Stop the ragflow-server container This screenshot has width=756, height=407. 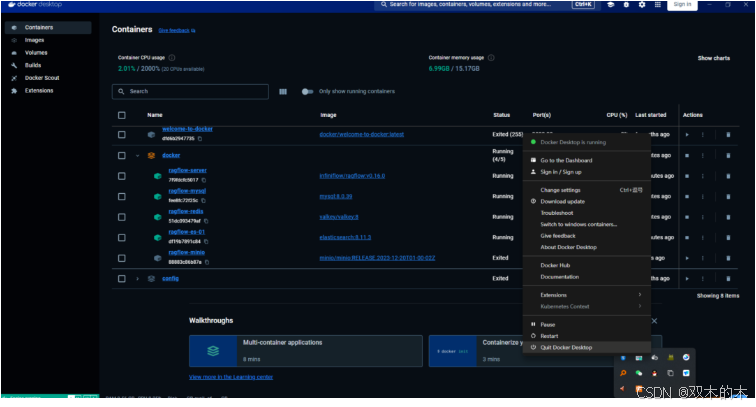coord(687,176)
